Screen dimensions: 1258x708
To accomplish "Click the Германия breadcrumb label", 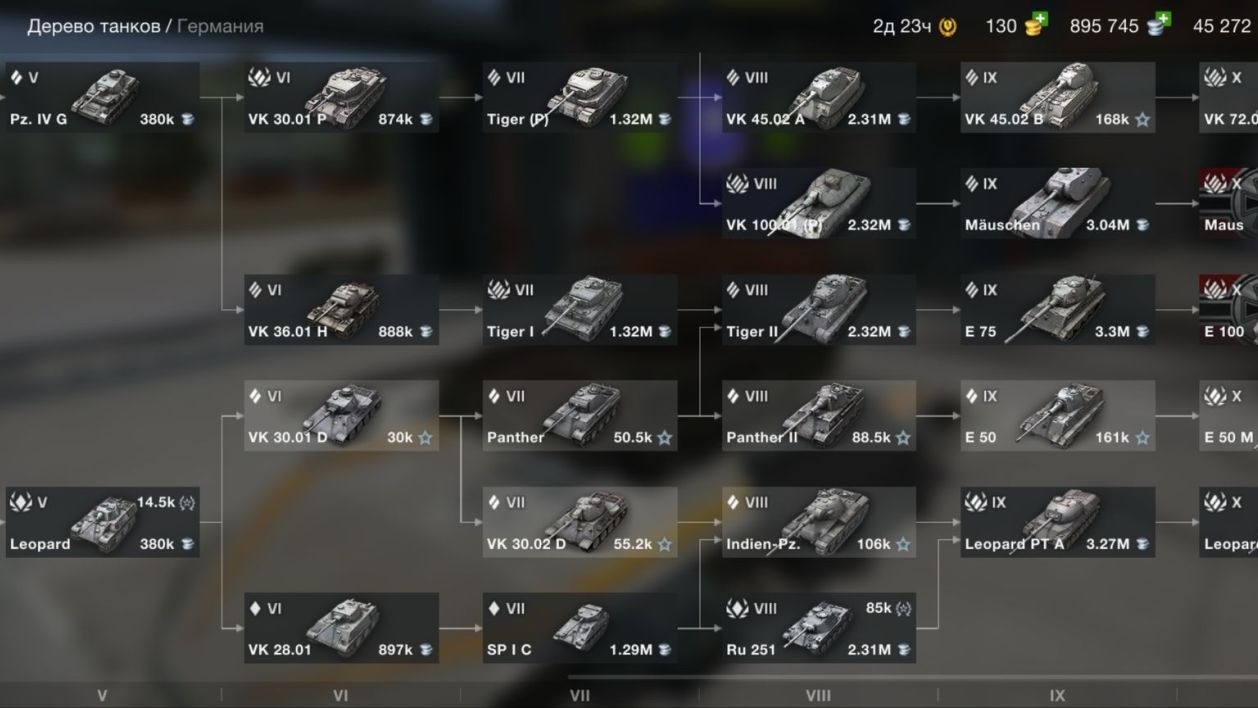I will click(220, 26).
